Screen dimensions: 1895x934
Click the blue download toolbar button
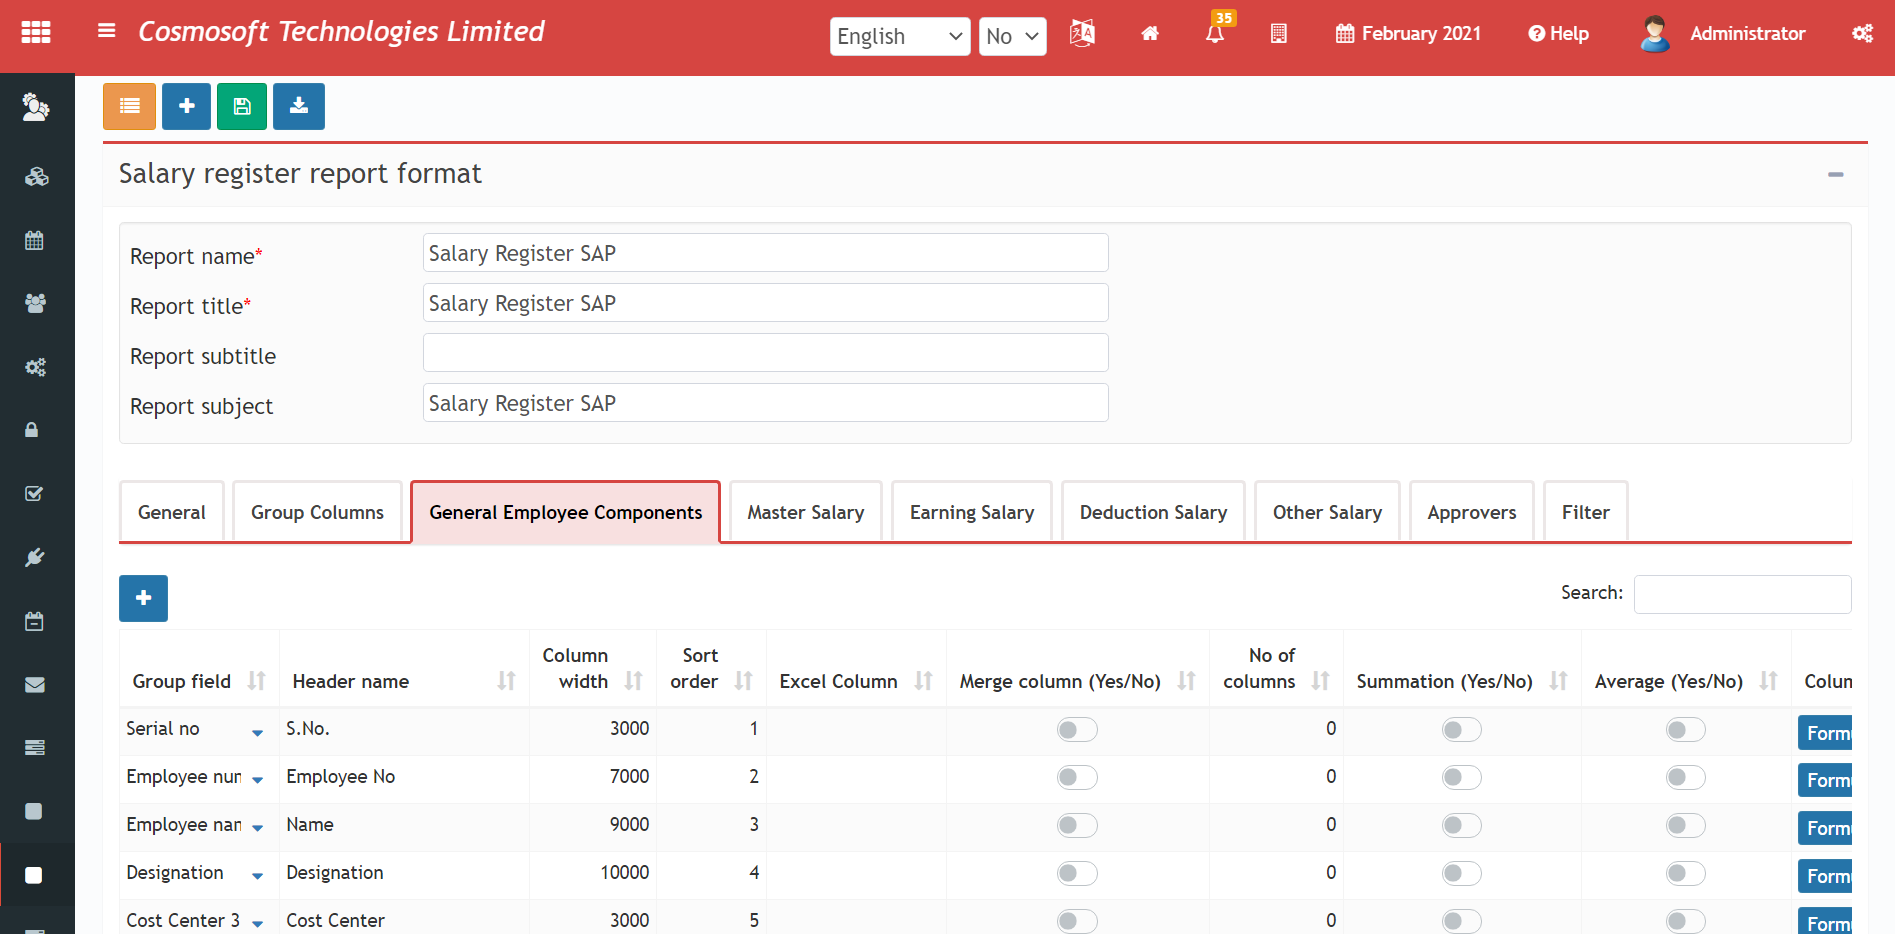(299, 106)
